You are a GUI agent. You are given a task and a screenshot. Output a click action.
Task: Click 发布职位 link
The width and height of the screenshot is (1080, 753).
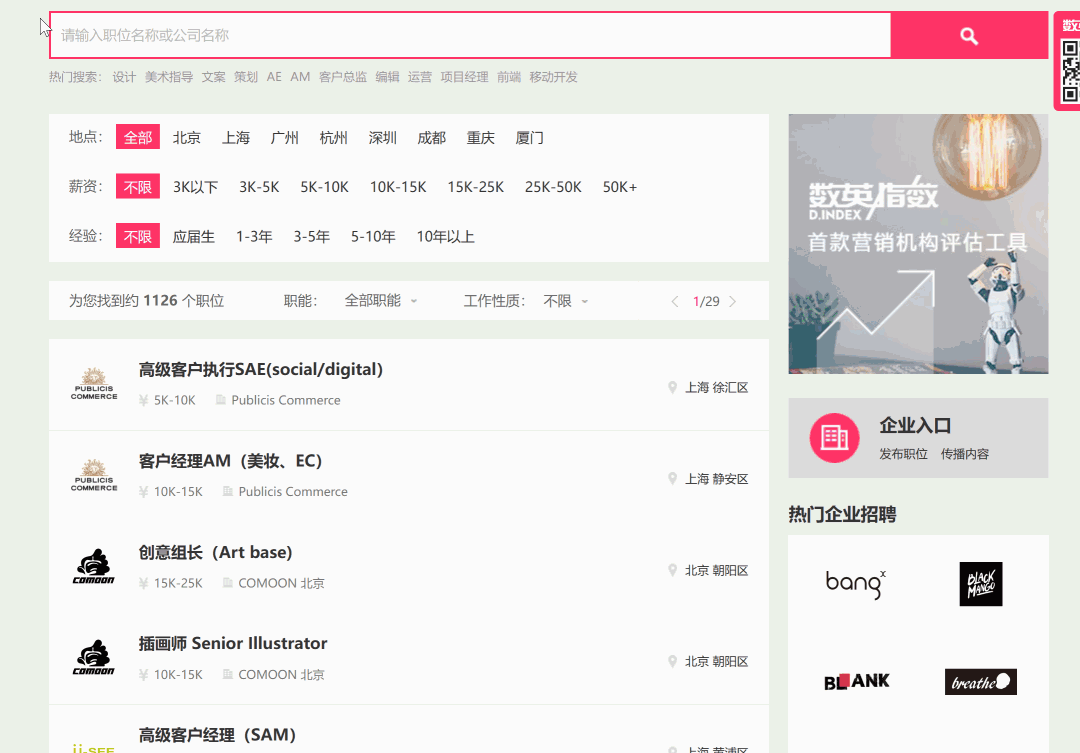[x=903, y=454]
